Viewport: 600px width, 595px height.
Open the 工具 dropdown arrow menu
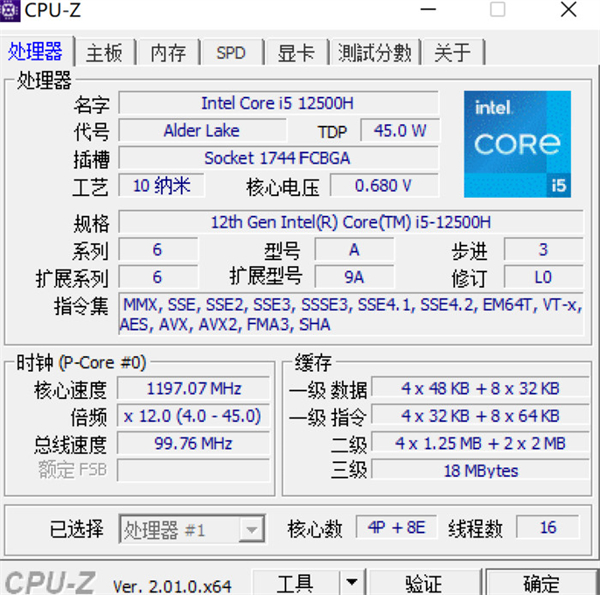(351, 582)
